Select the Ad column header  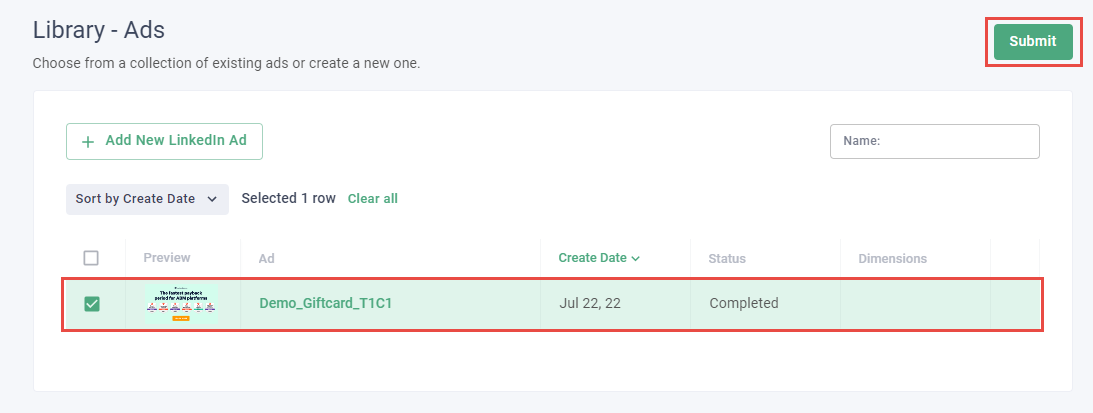(x=267, y=258)
